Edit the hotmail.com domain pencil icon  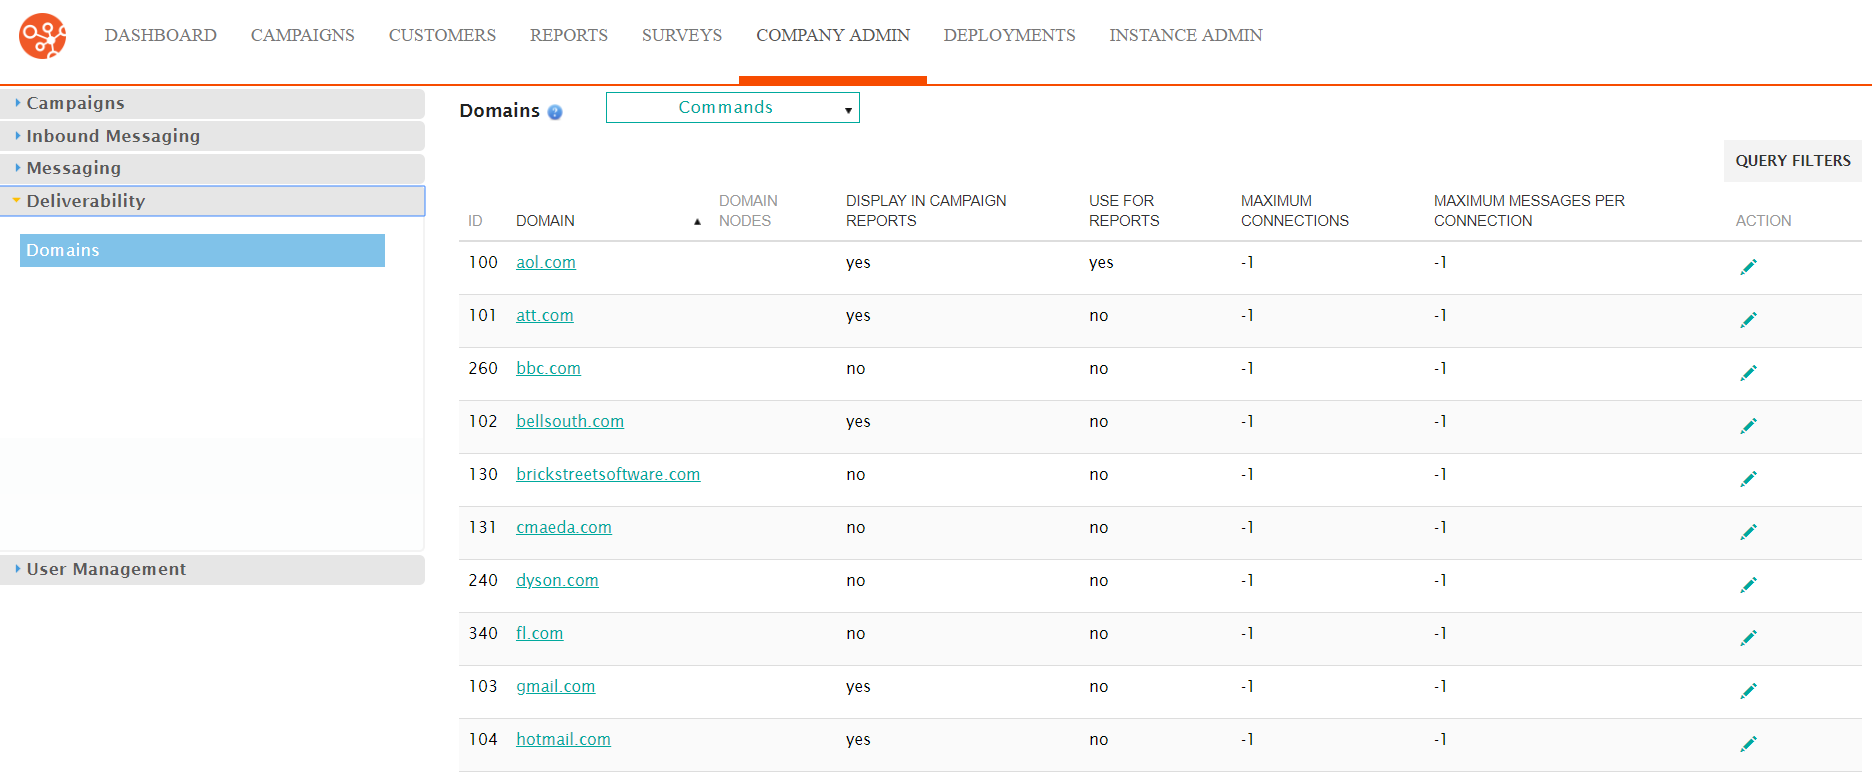(1748, 744)
